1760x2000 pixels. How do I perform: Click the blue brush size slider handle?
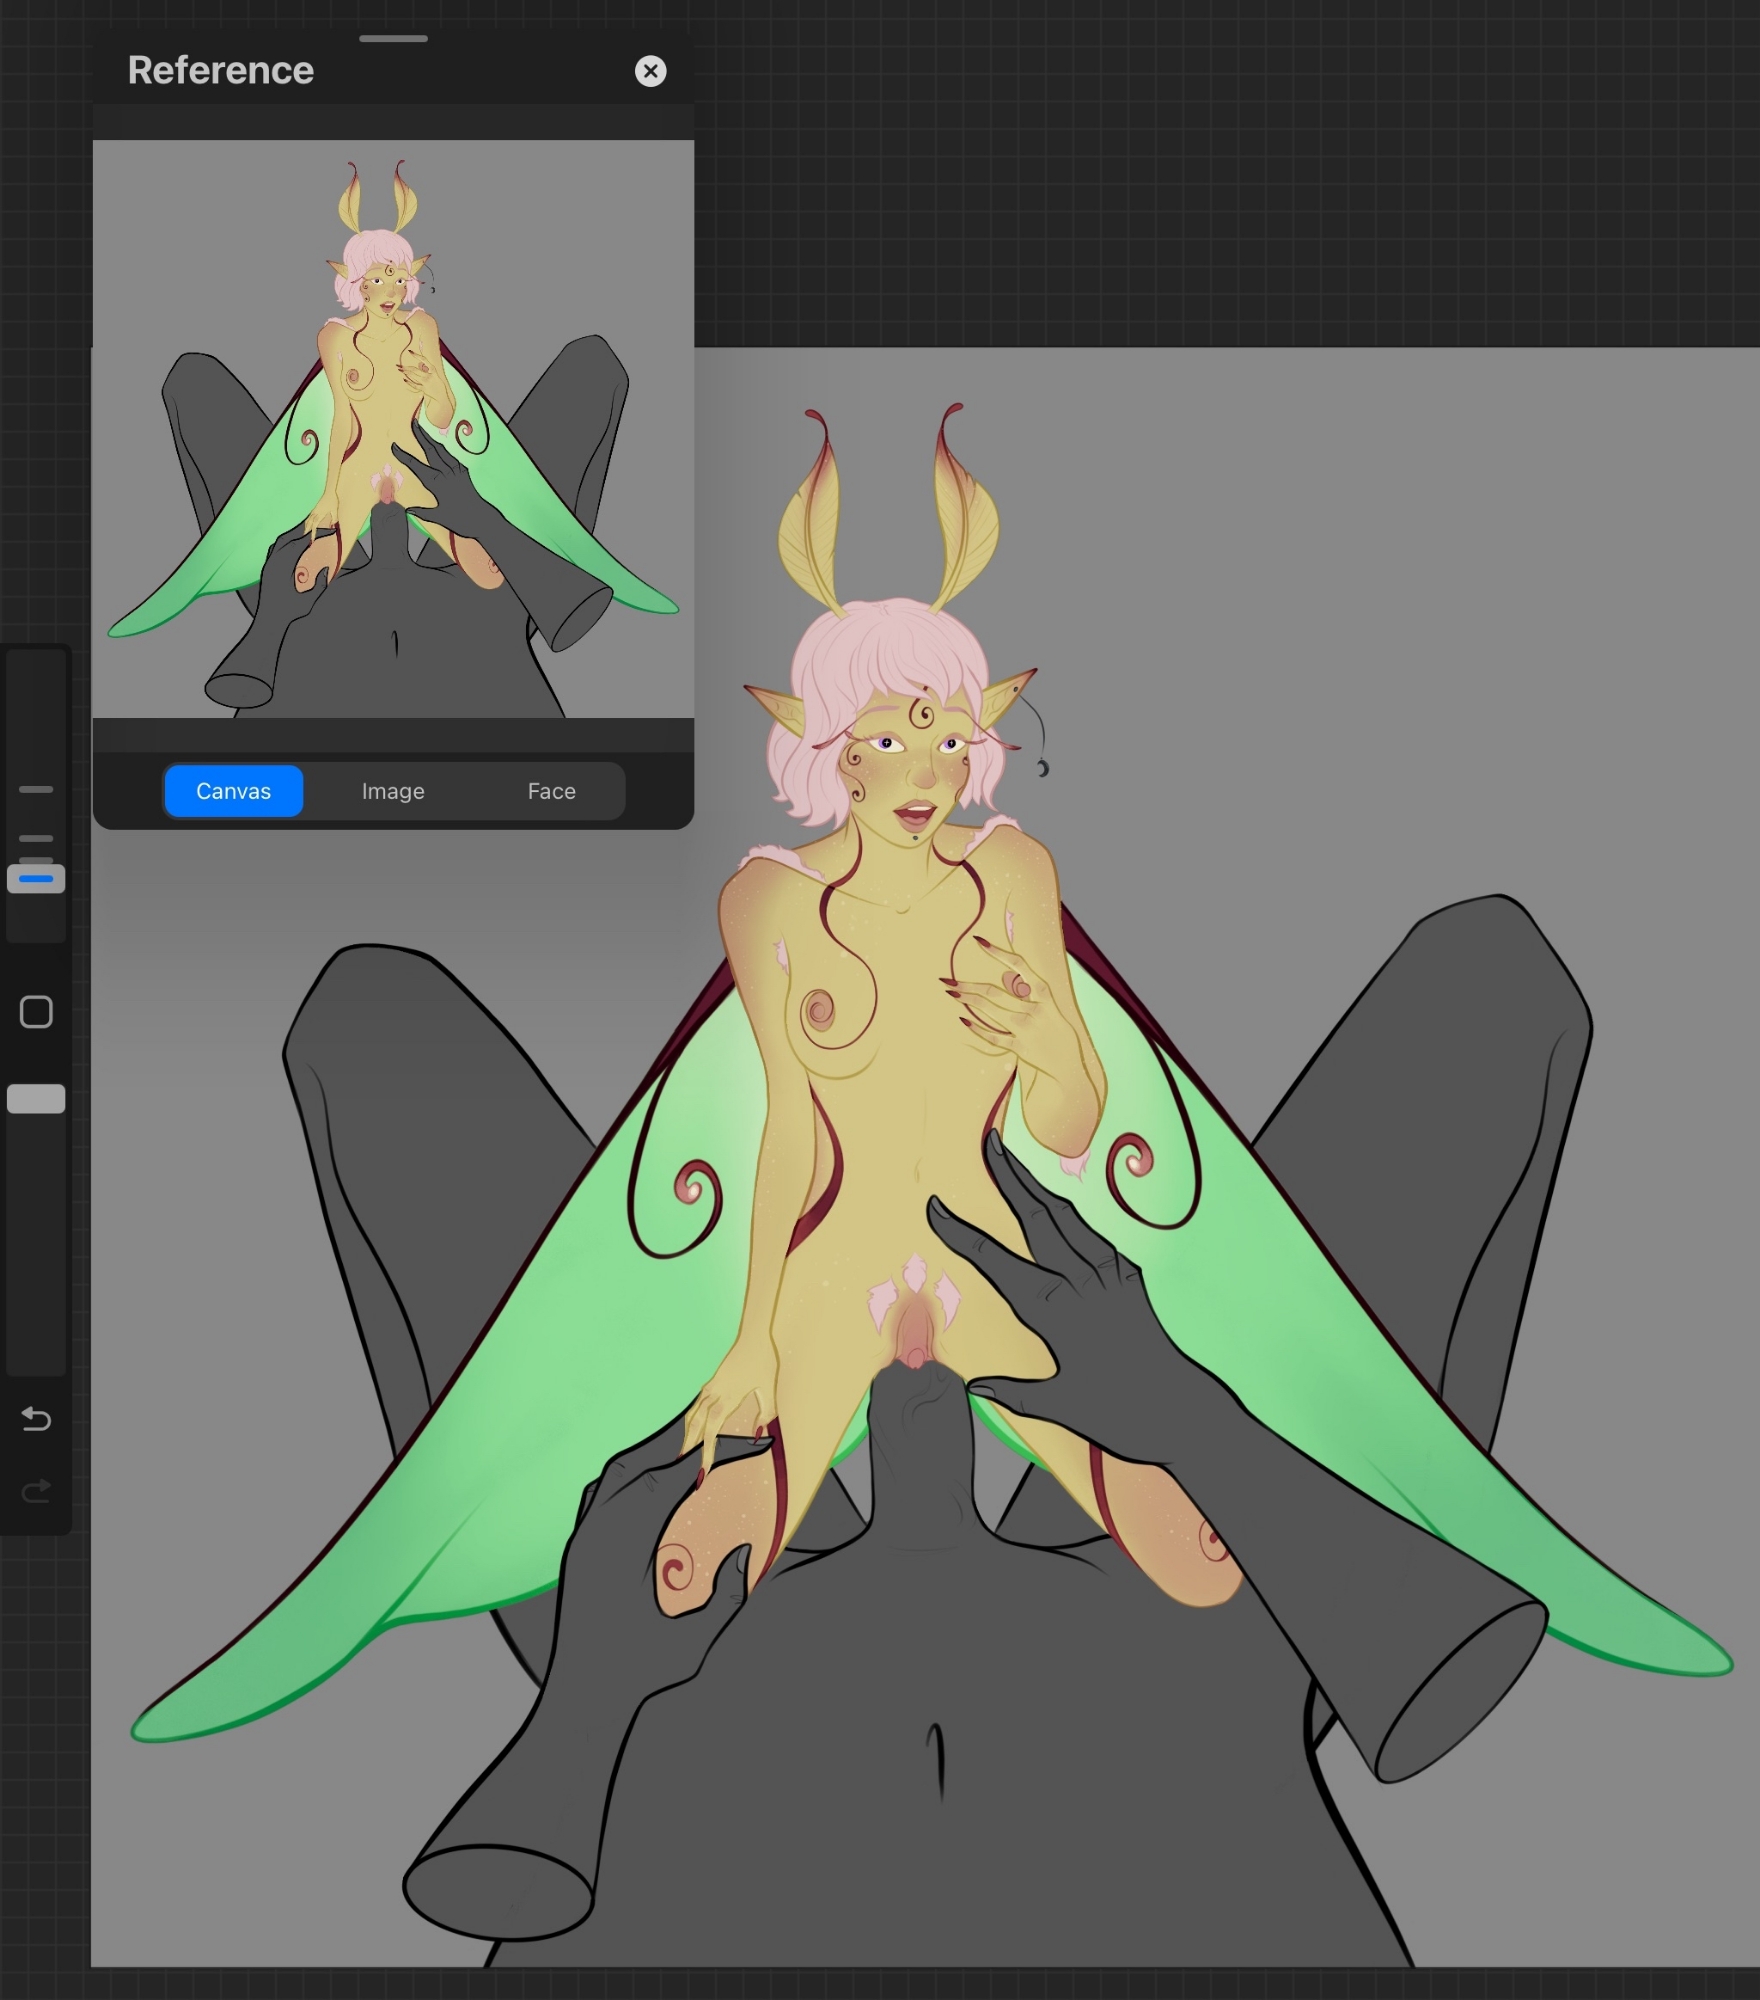pos(36,879)
